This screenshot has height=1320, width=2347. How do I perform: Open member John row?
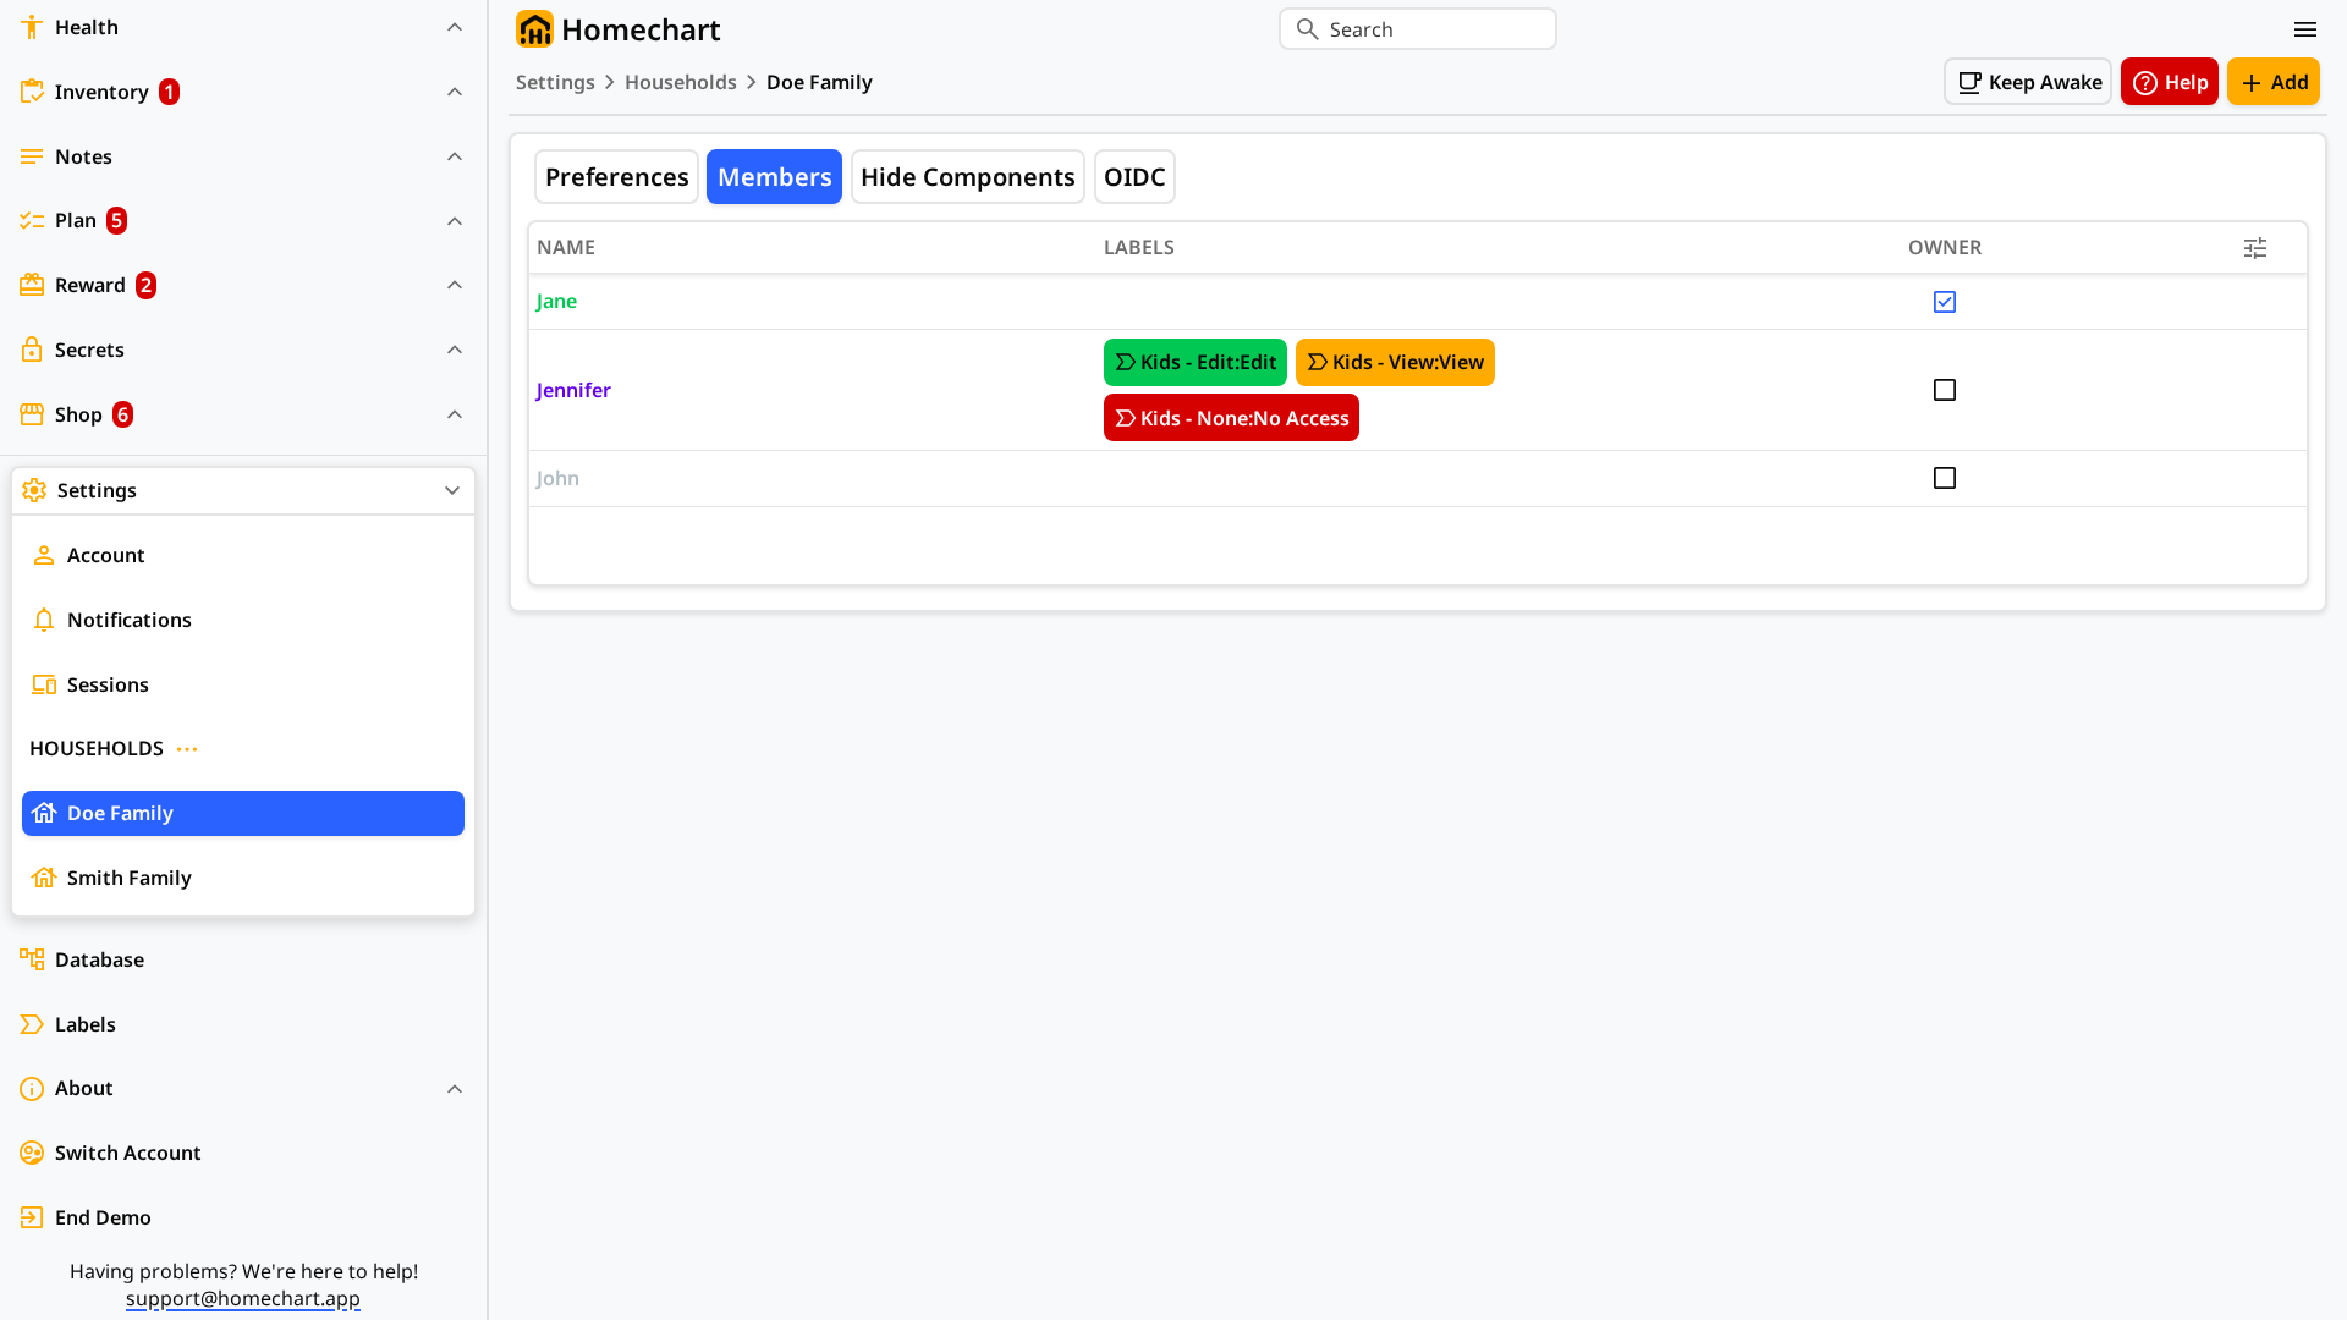(x=1418, y=478)
